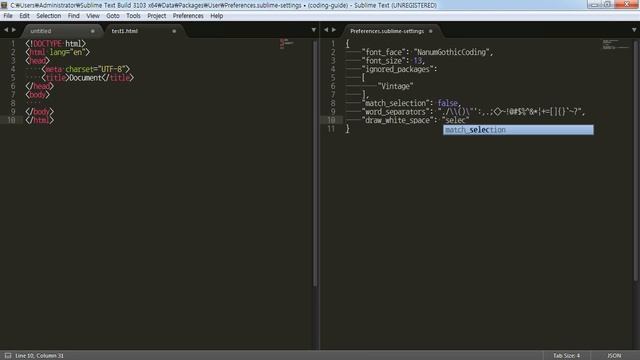
Task: Open the Preferences menu
Action: point(188,16)
